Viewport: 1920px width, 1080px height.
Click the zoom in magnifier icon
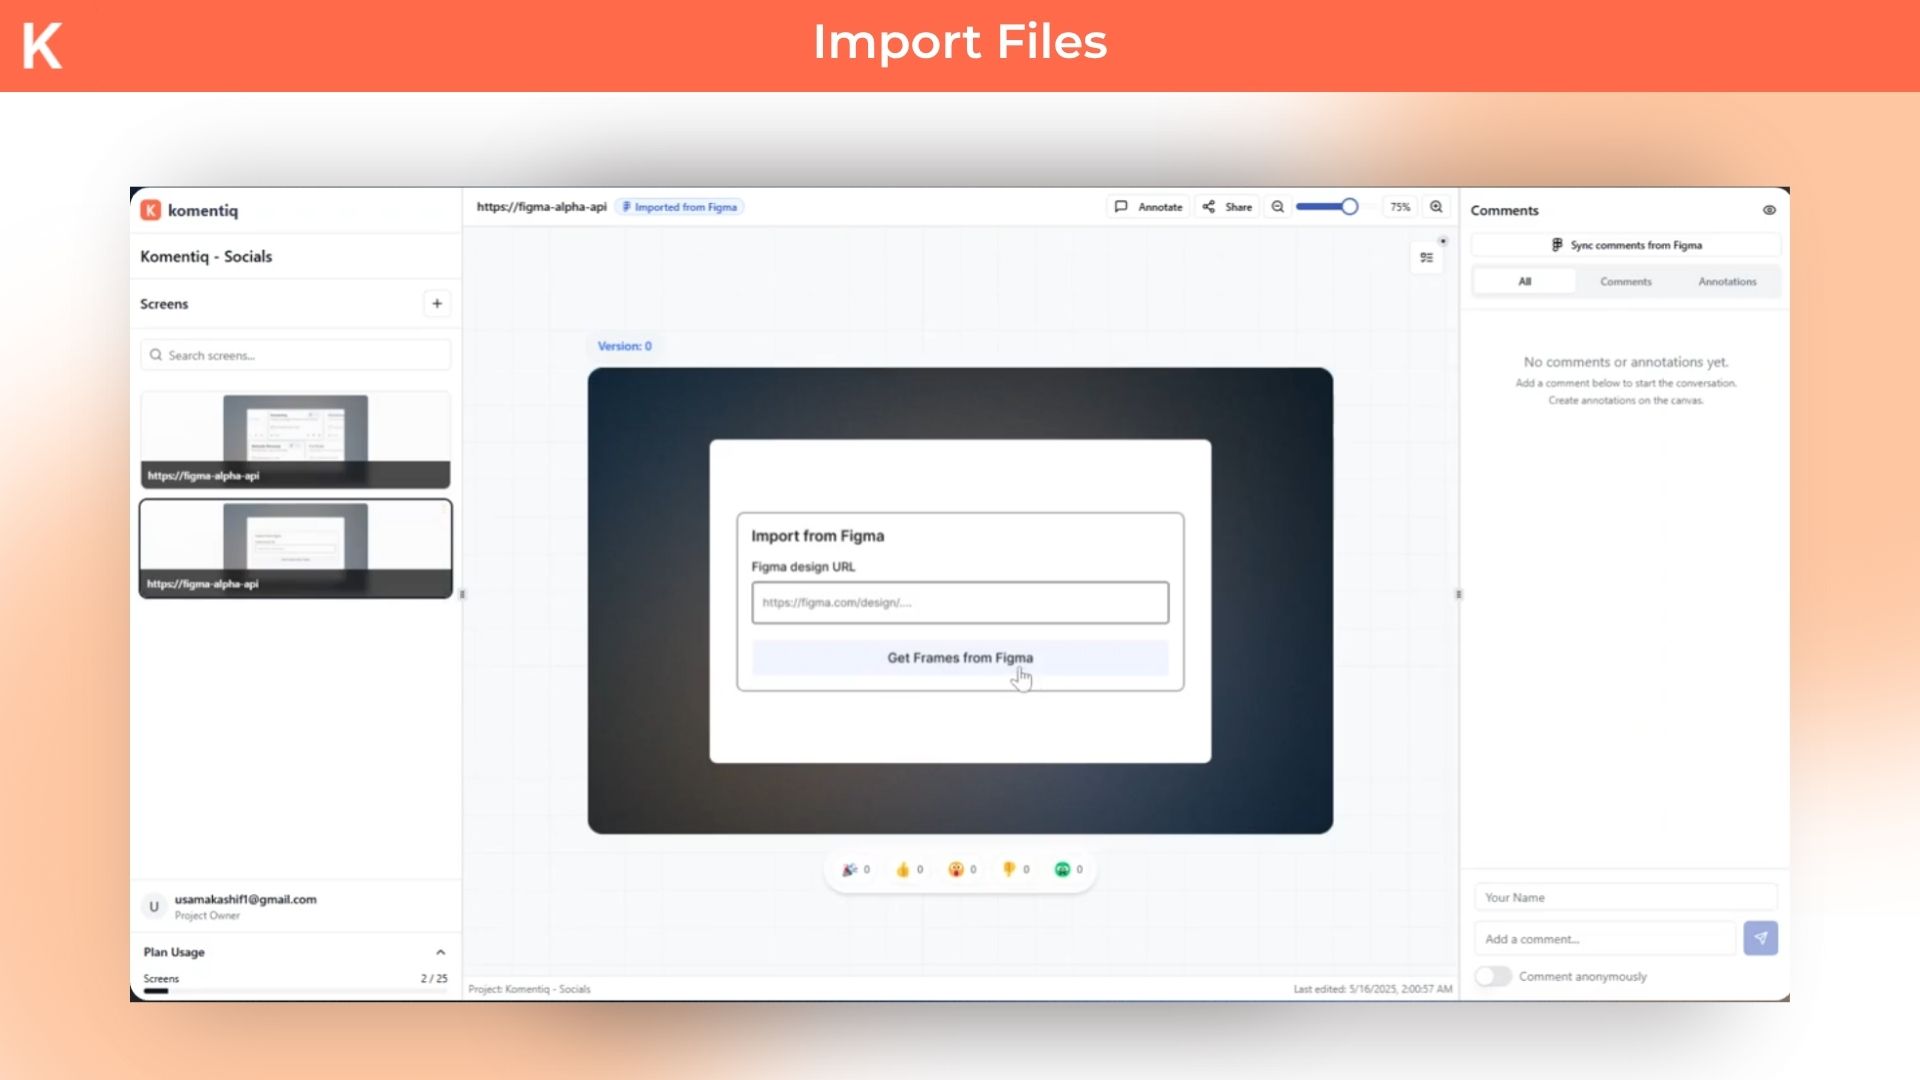tap(1436, 207)
